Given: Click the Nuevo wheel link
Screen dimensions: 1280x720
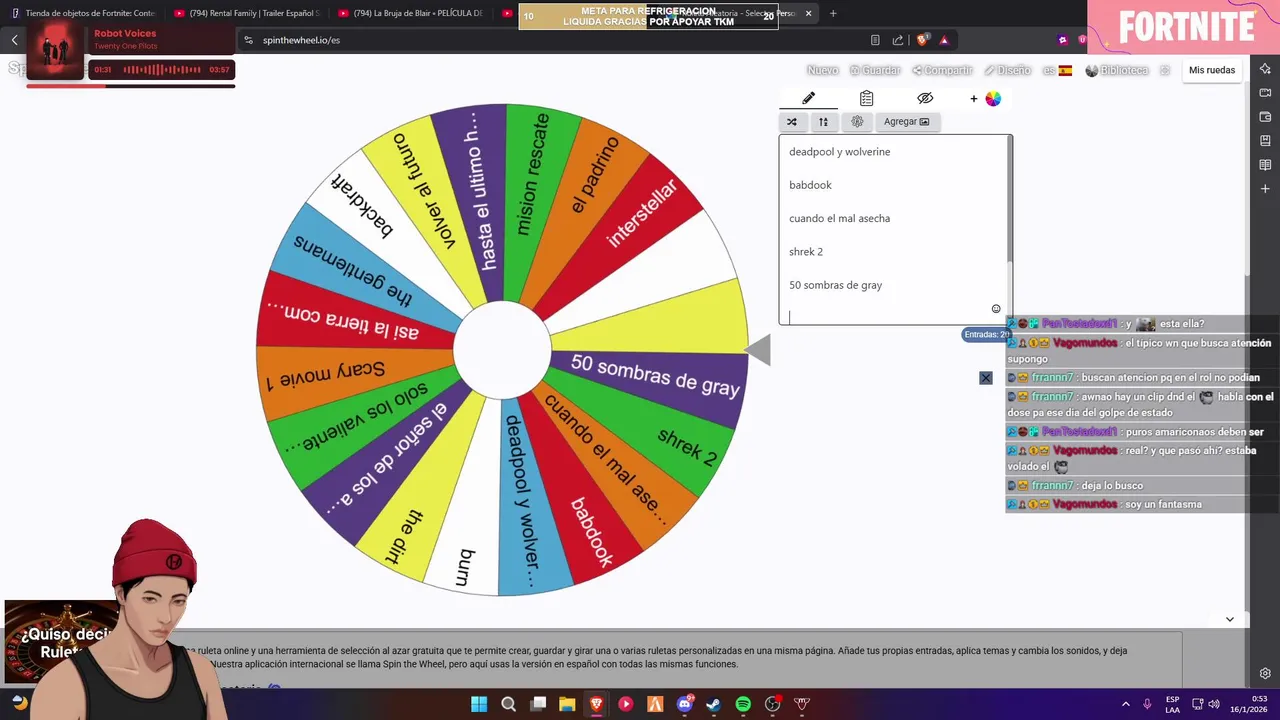Looking at the screenshot, I should pos(822,70).
